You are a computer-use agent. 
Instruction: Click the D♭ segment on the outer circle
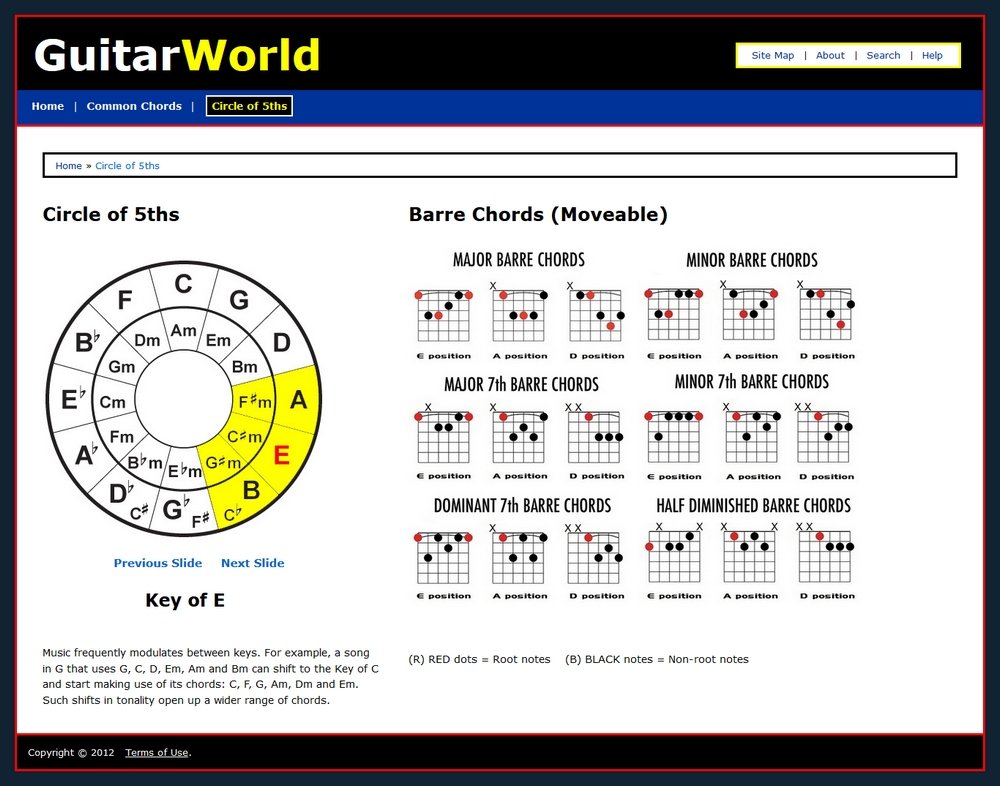point(121,493)
